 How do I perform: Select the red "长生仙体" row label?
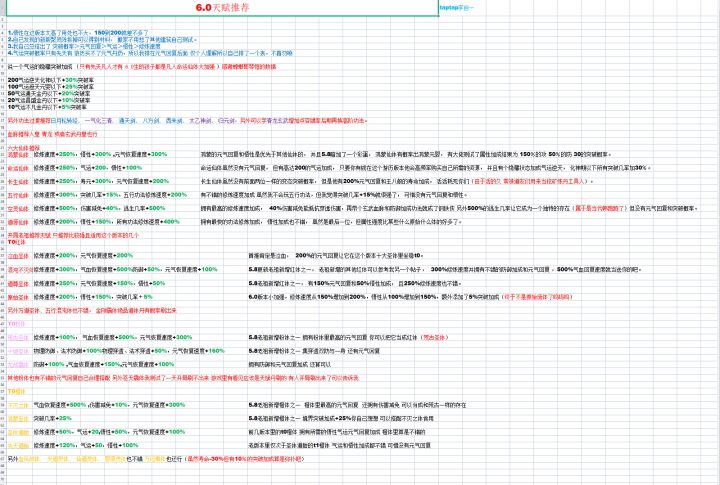click(18, 181)
